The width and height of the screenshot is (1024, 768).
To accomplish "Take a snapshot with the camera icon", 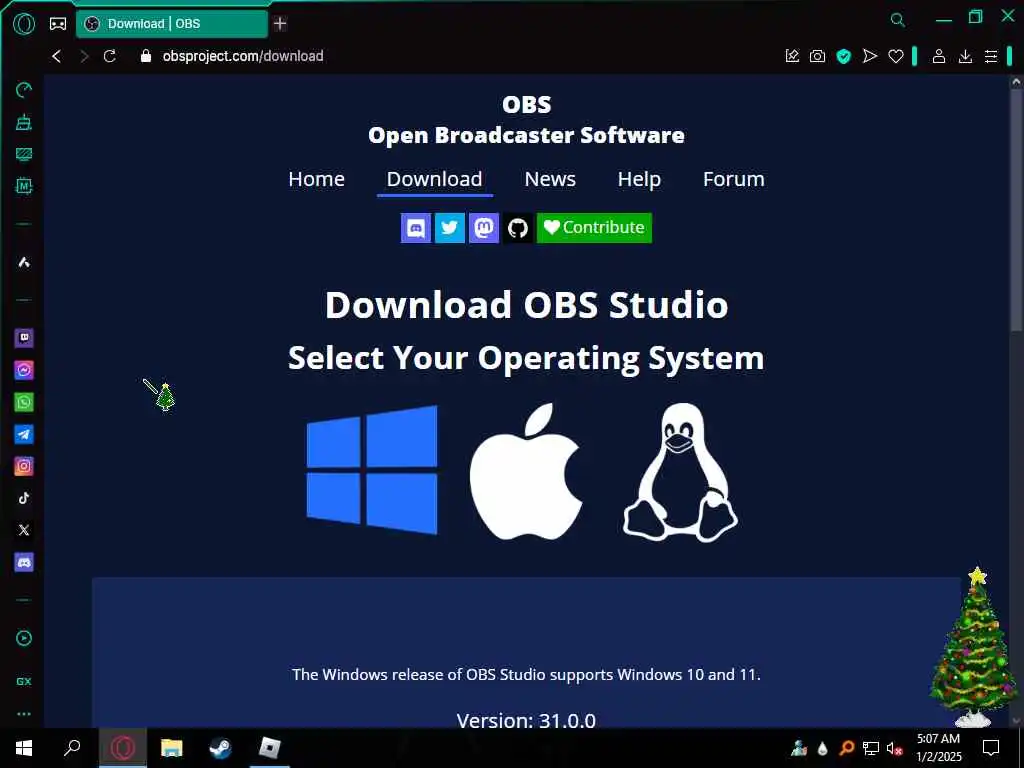I will click(818, 56).
